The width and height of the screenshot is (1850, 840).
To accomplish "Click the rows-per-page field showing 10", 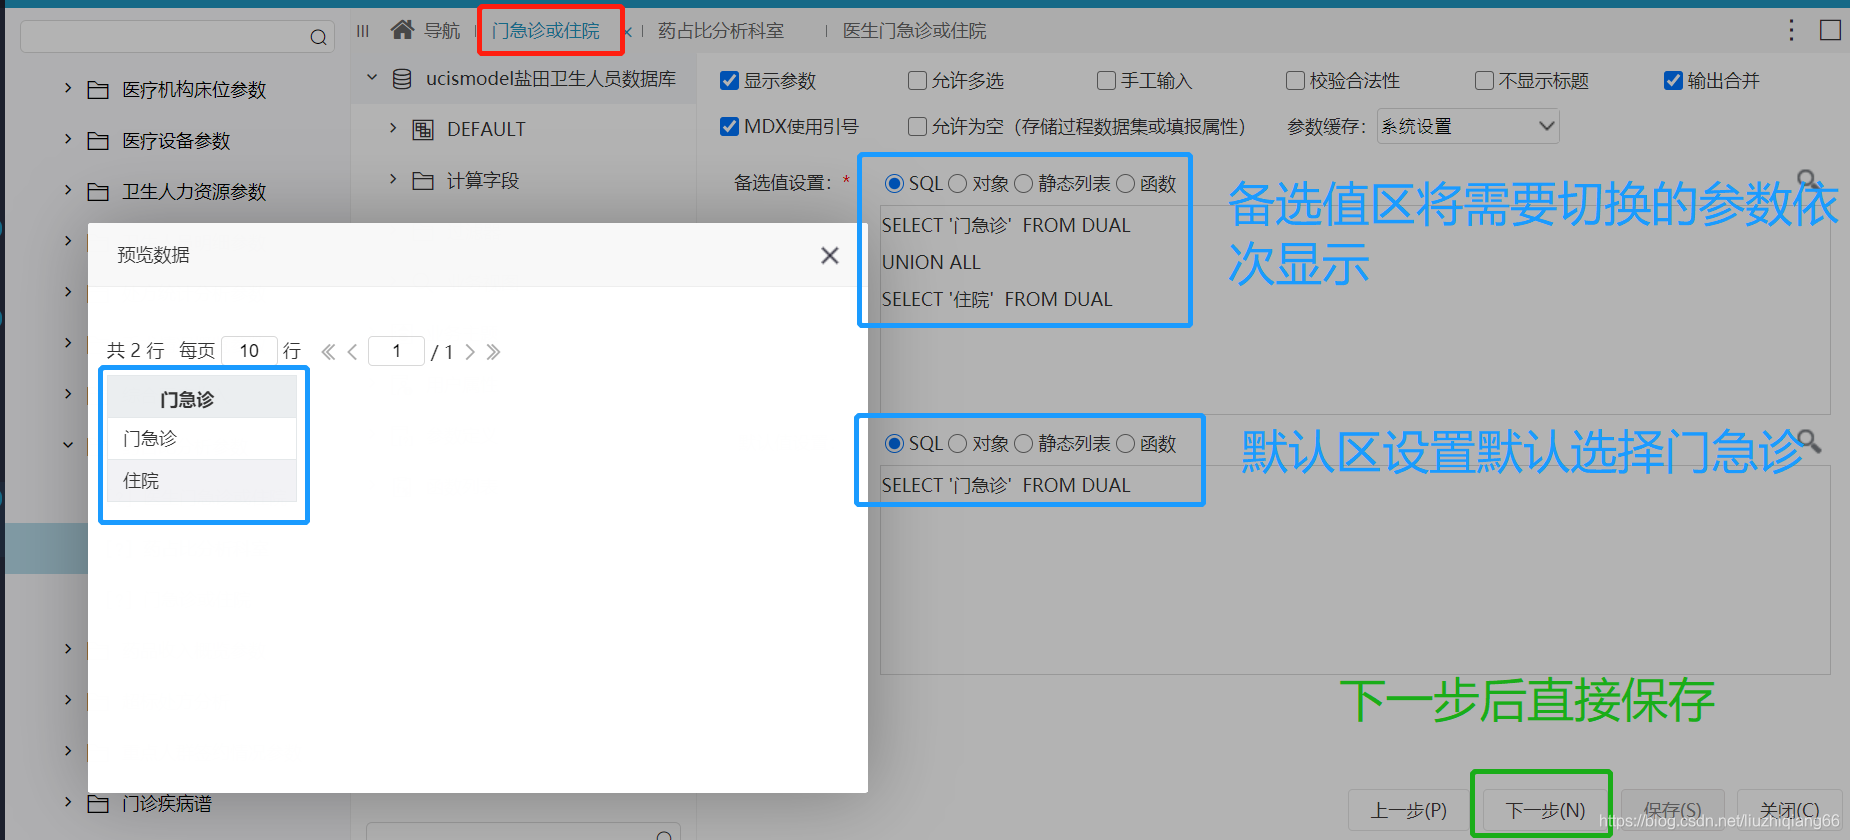I will [x=249, y=351].
